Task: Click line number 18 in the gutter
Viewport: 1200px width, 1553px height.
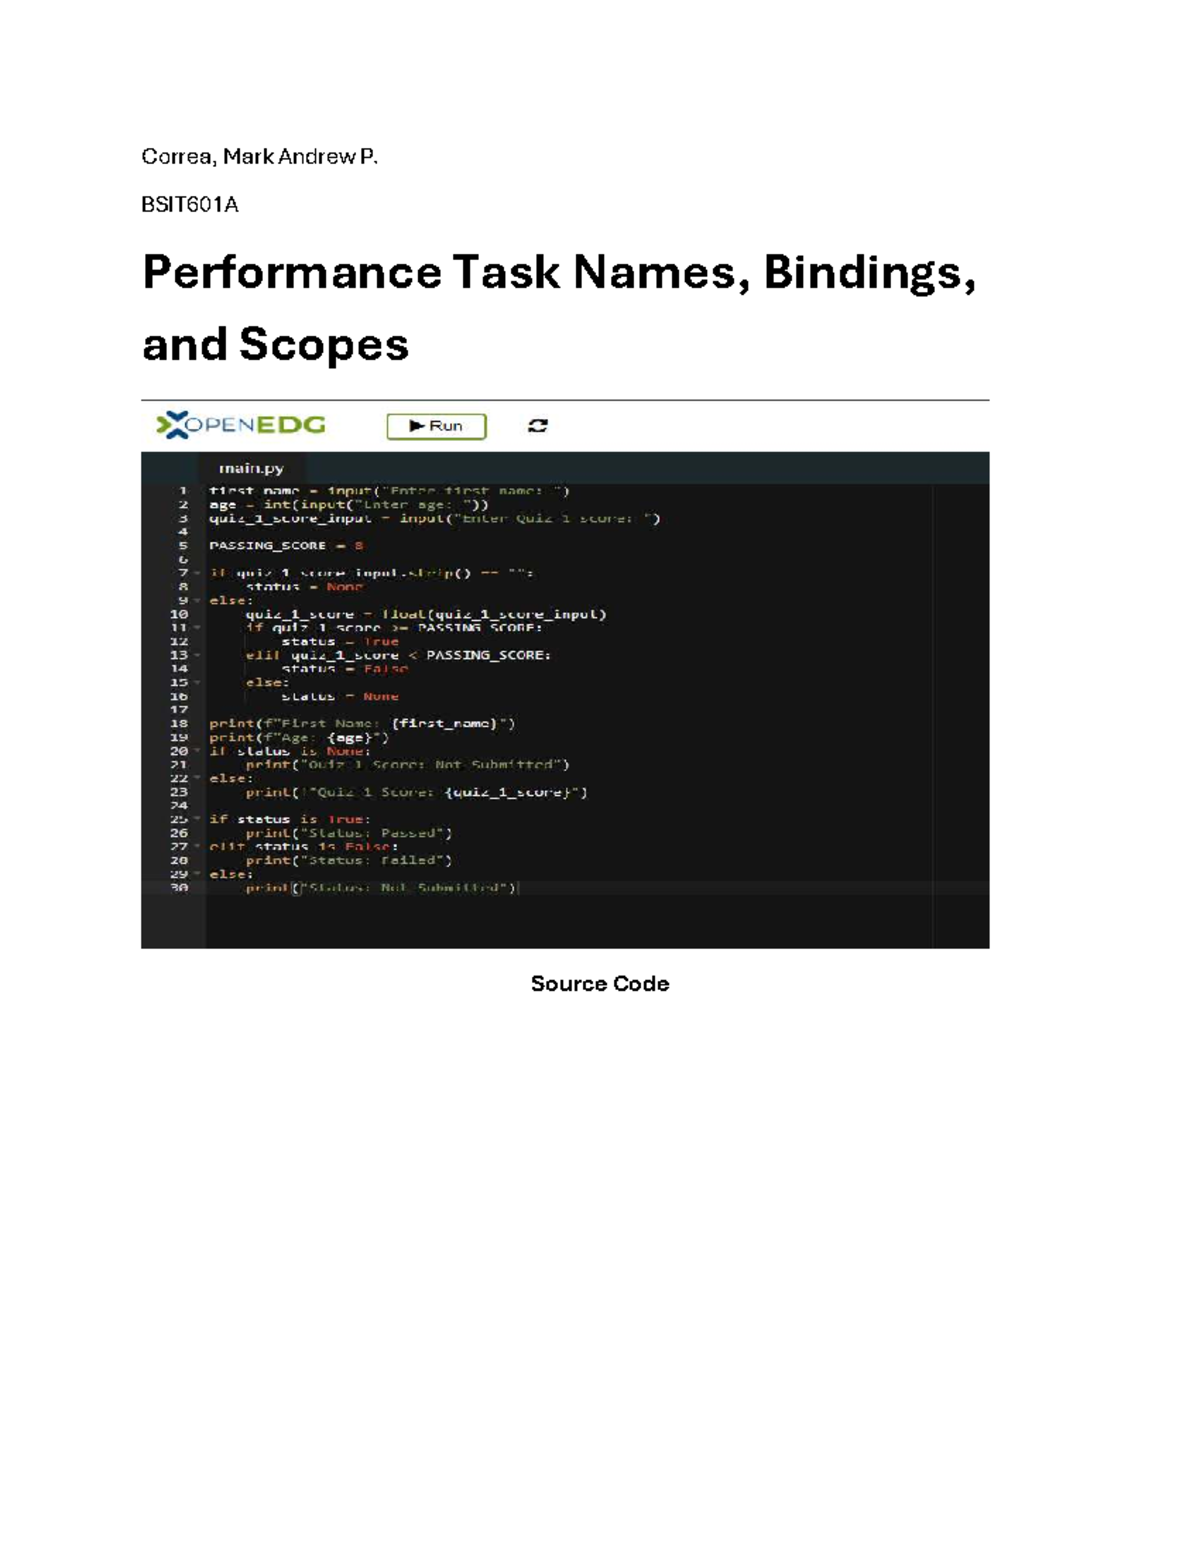Action: [179, 723]
